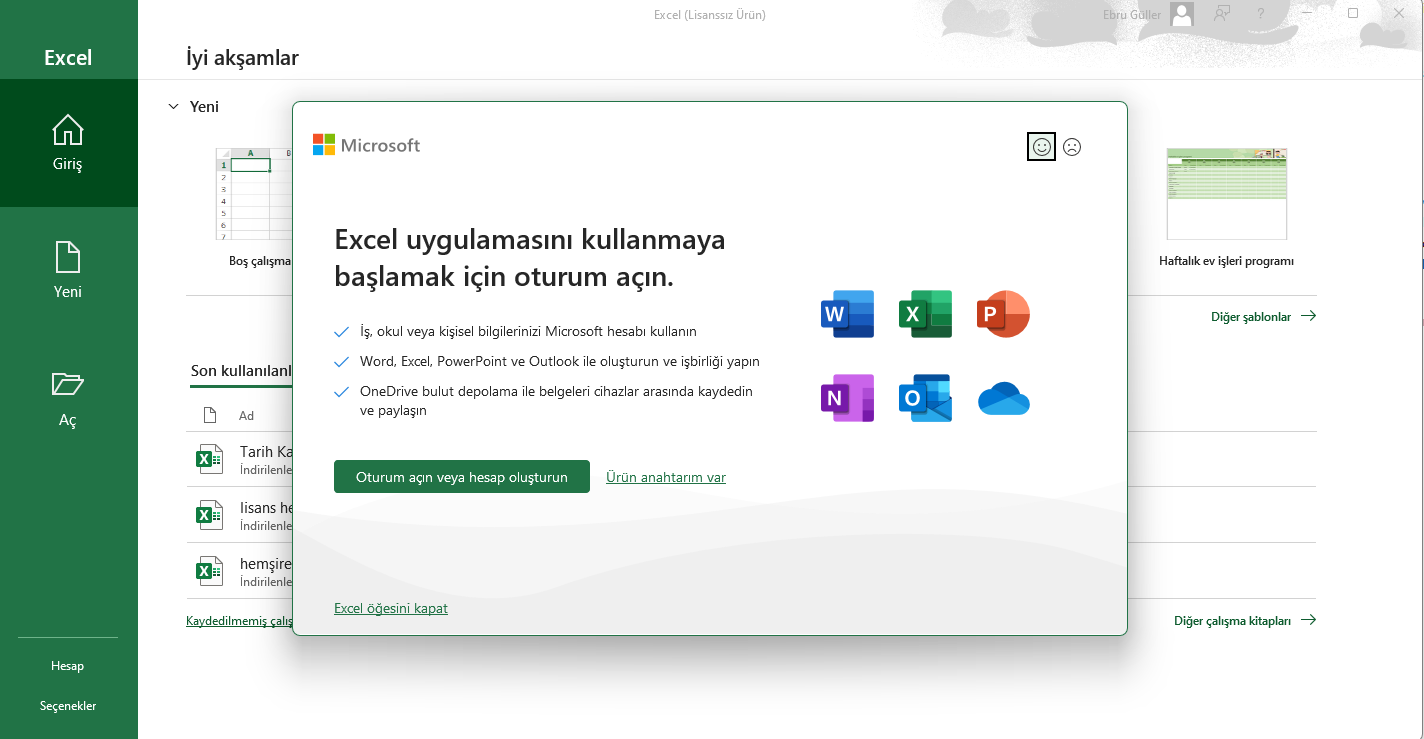Screen dimensions: 1424x739
Task: Open Haftalık ev işleri programı template thumbnail
Action: 1227,194
